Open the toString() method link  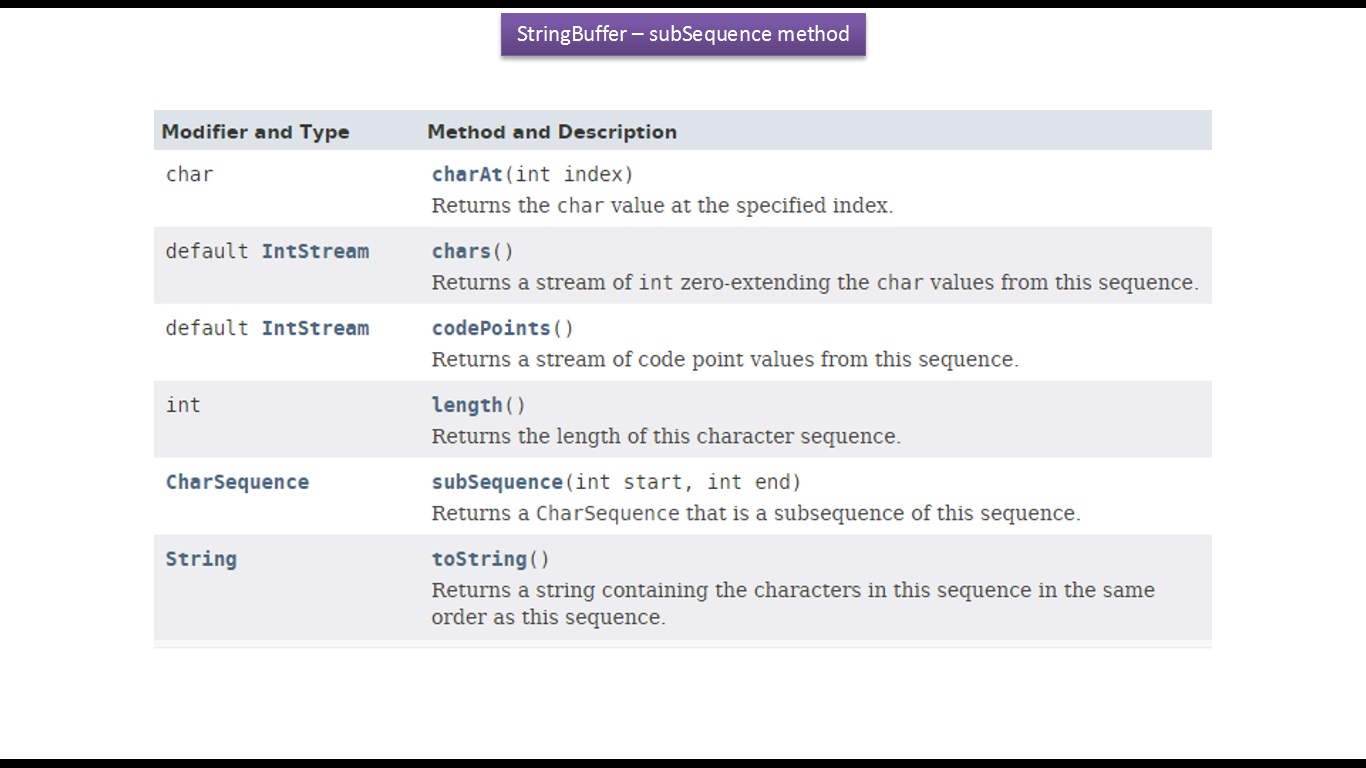click(x=479, y=559)
